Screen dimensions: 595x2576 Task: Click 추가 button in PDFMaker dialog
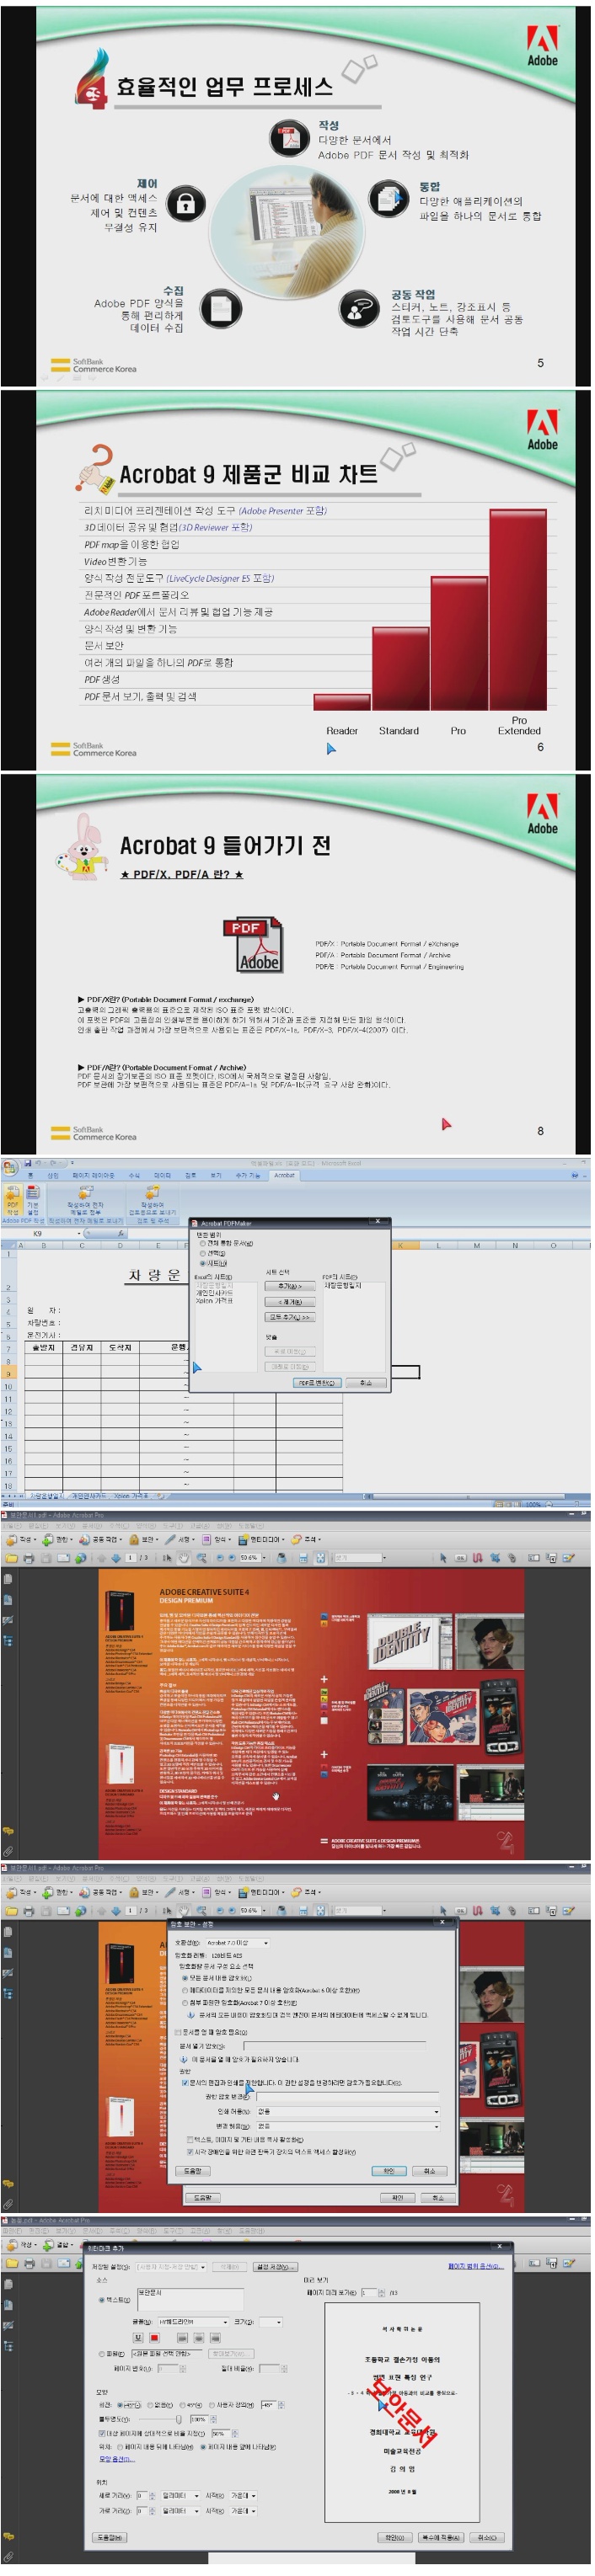pyautogui.click(x=290, y=1287)
